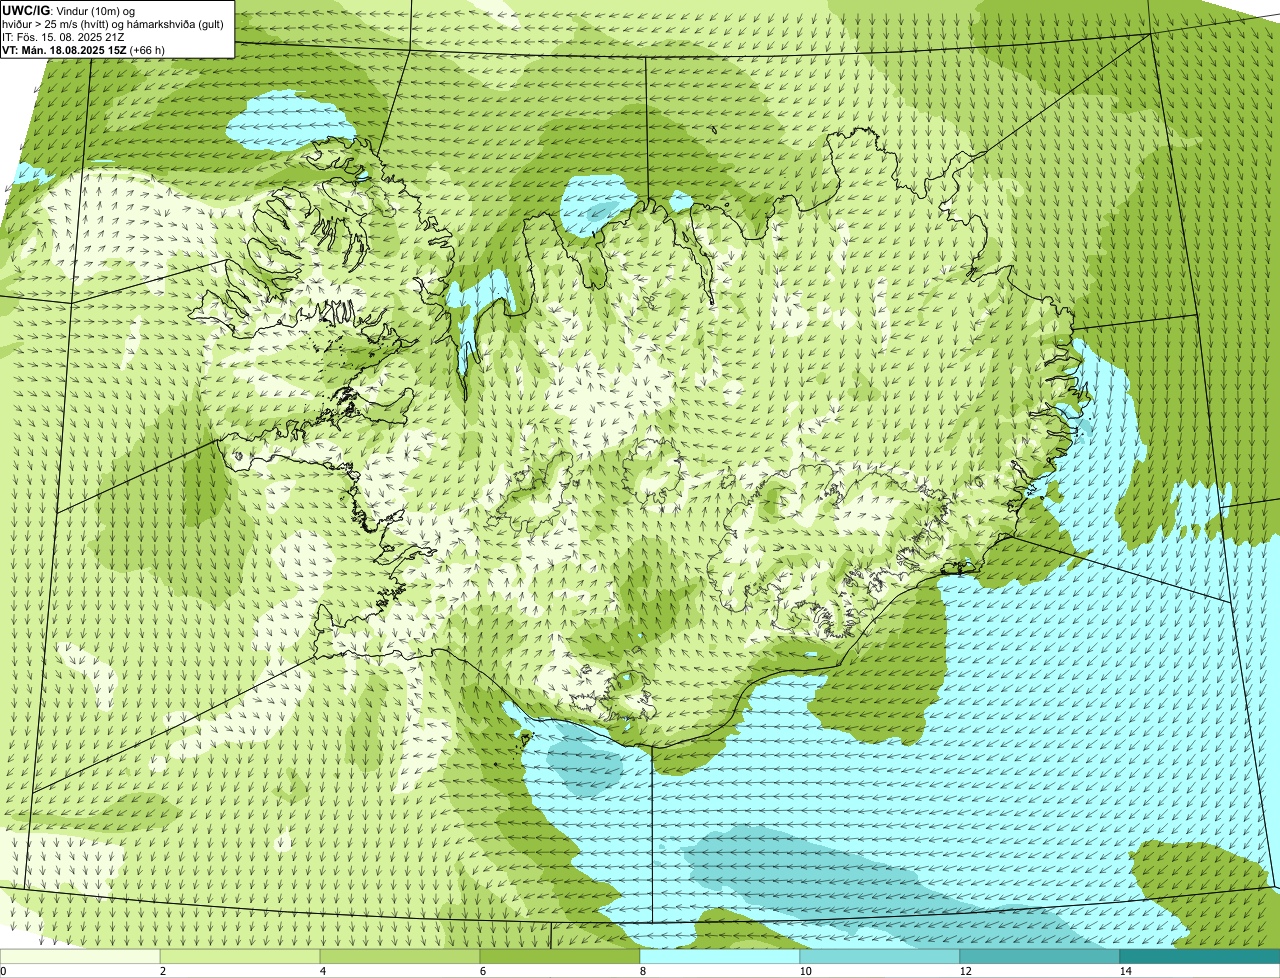Click the pale cream 0–2 m/s scale swatch

click(80, 956)
